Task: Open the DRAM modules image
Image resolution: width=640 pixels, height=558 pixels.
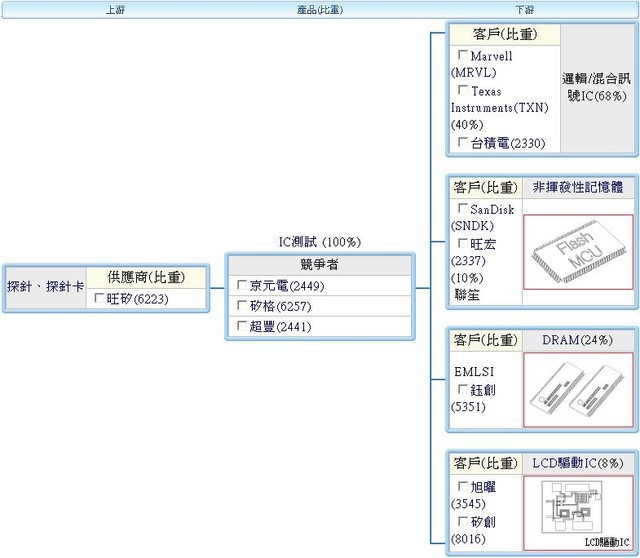Action: coord(578,390)
